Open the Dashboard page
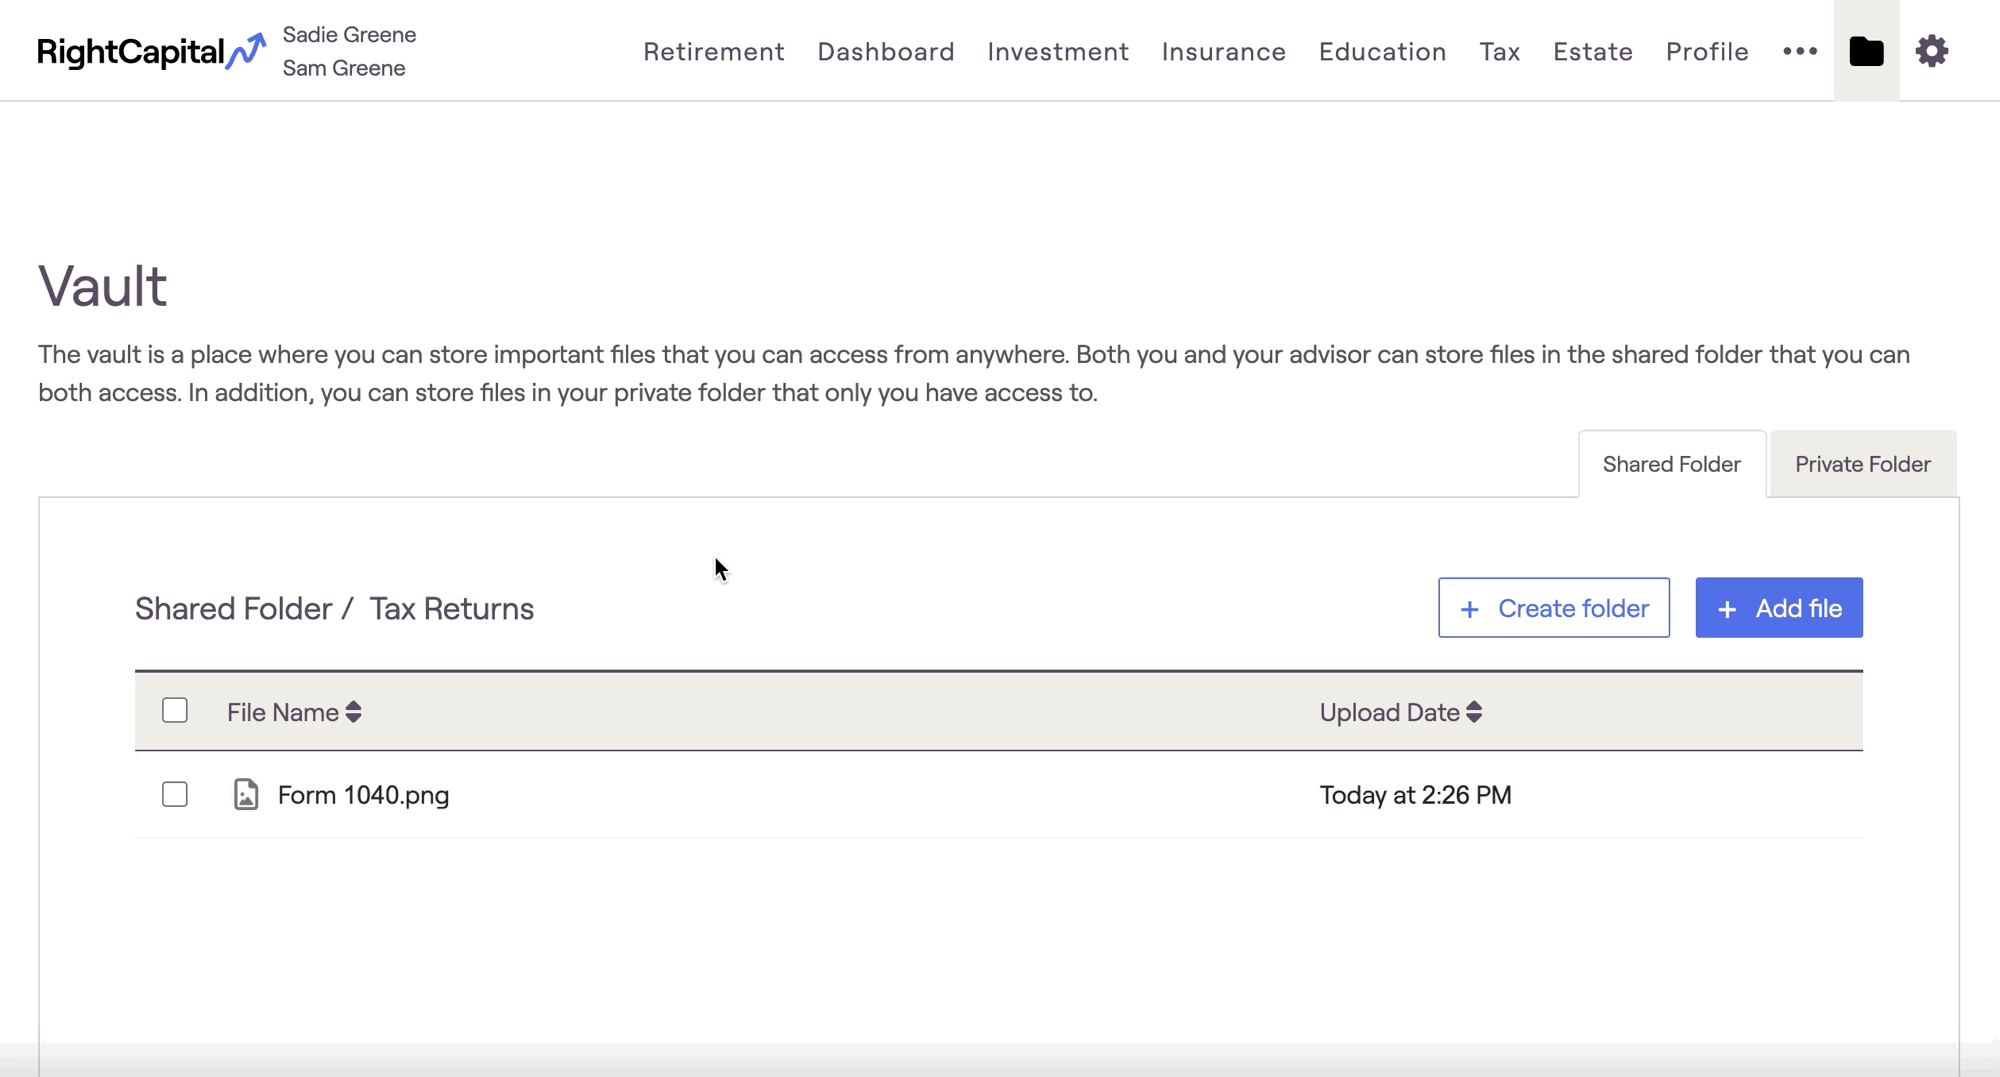 click(x=885, y=51)
